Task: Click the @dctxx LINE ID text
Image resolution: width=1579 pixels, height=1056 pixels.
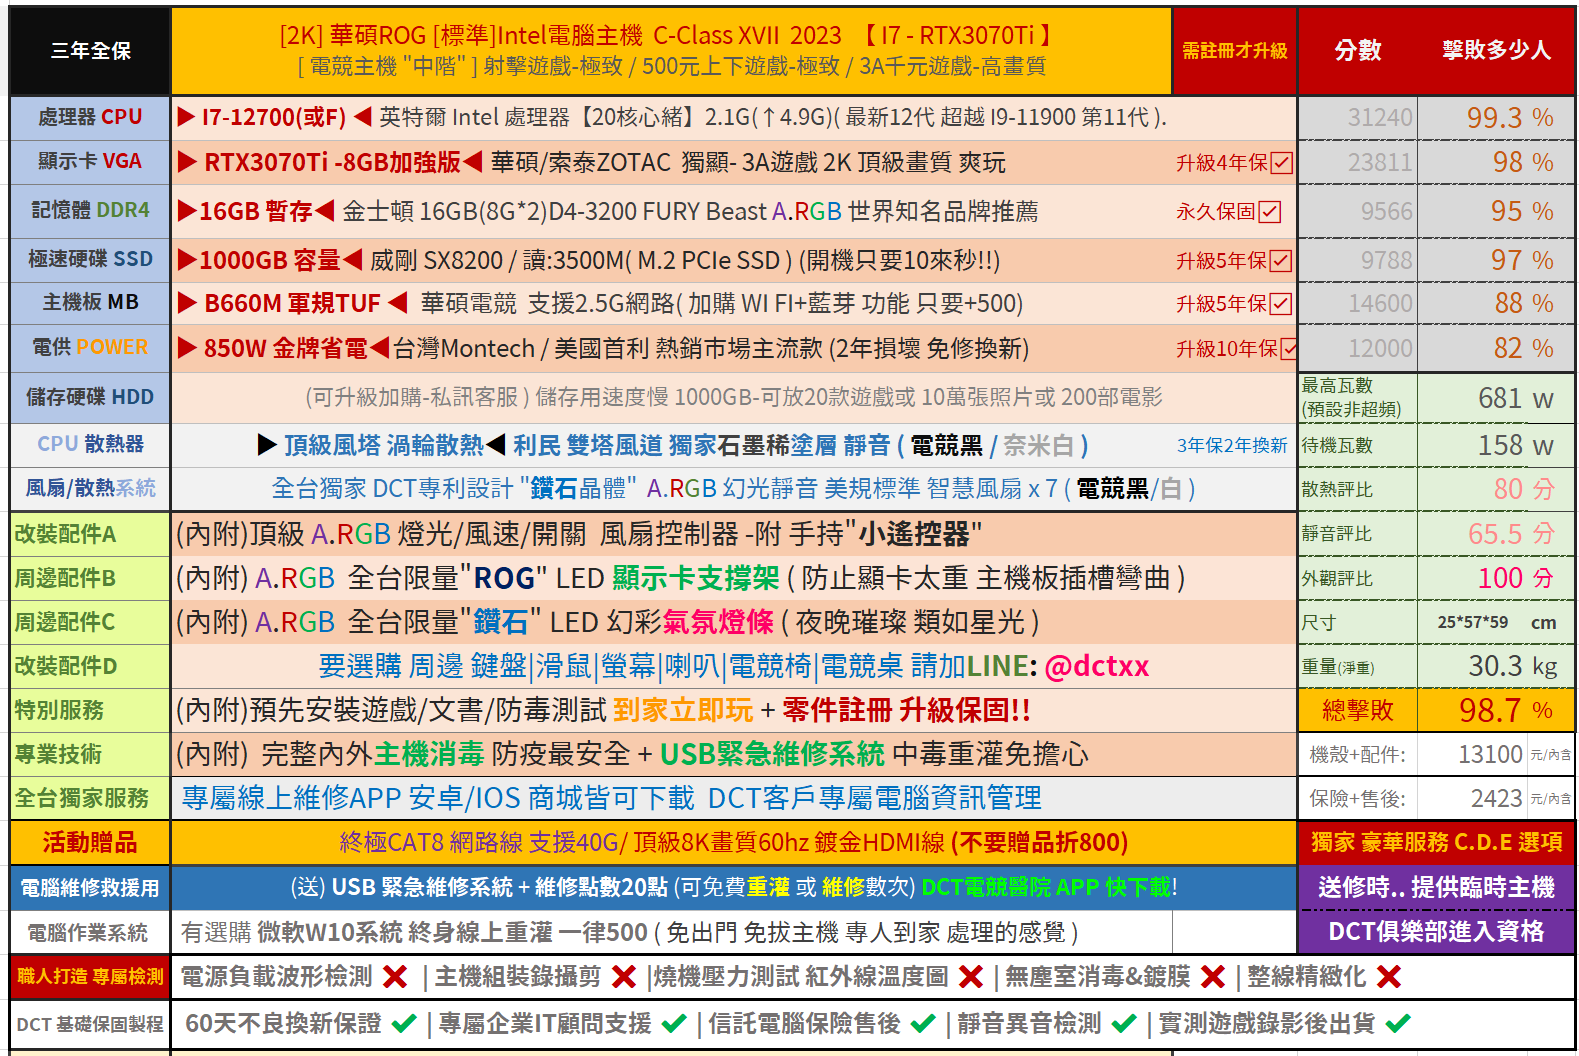Action: tap(1097, 666)
